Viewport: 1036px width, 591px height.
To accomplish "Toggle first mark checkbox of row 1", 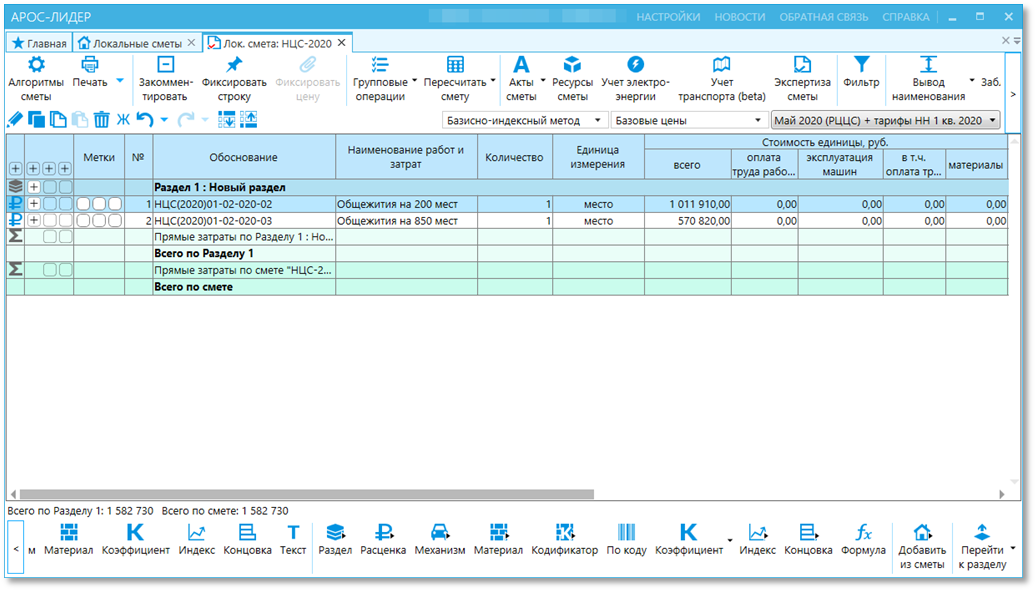I will click(x=83, y=204).
